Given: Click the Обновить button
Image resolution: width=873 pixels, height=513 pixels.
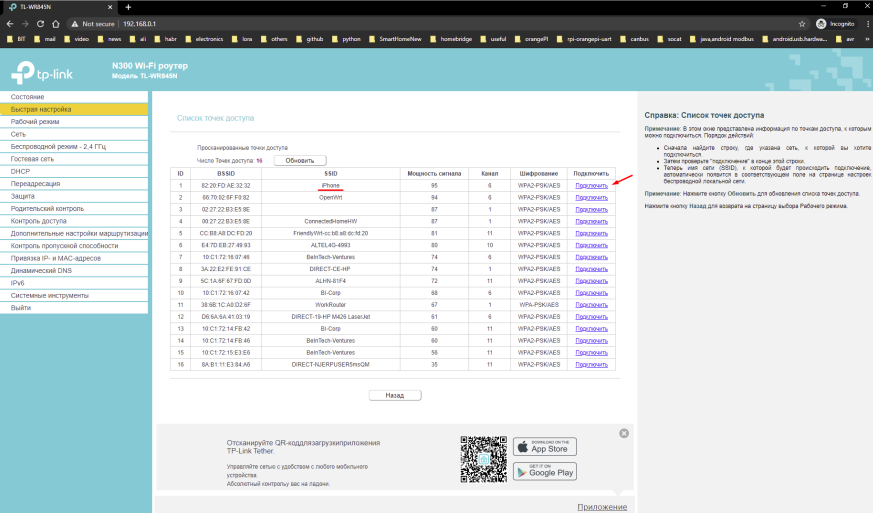Looking at the screenshot, I should (300, 160).
